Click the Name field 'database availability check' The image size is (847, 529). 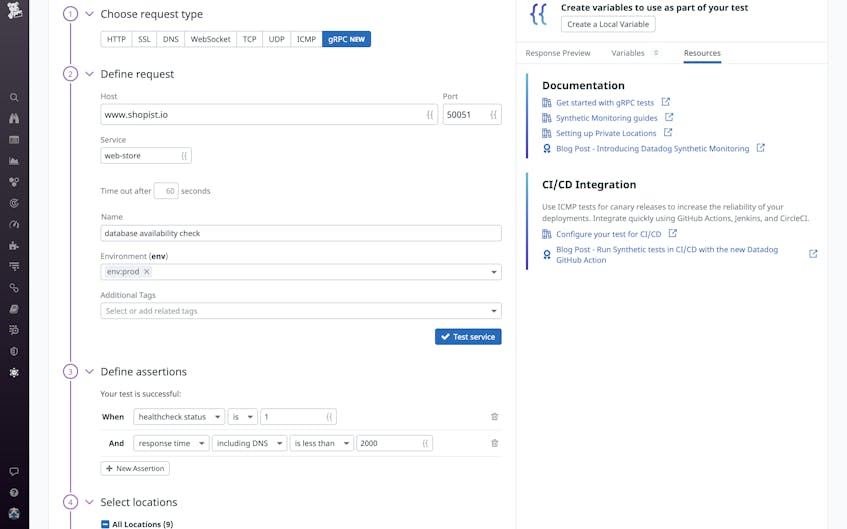tap(301, 233)
